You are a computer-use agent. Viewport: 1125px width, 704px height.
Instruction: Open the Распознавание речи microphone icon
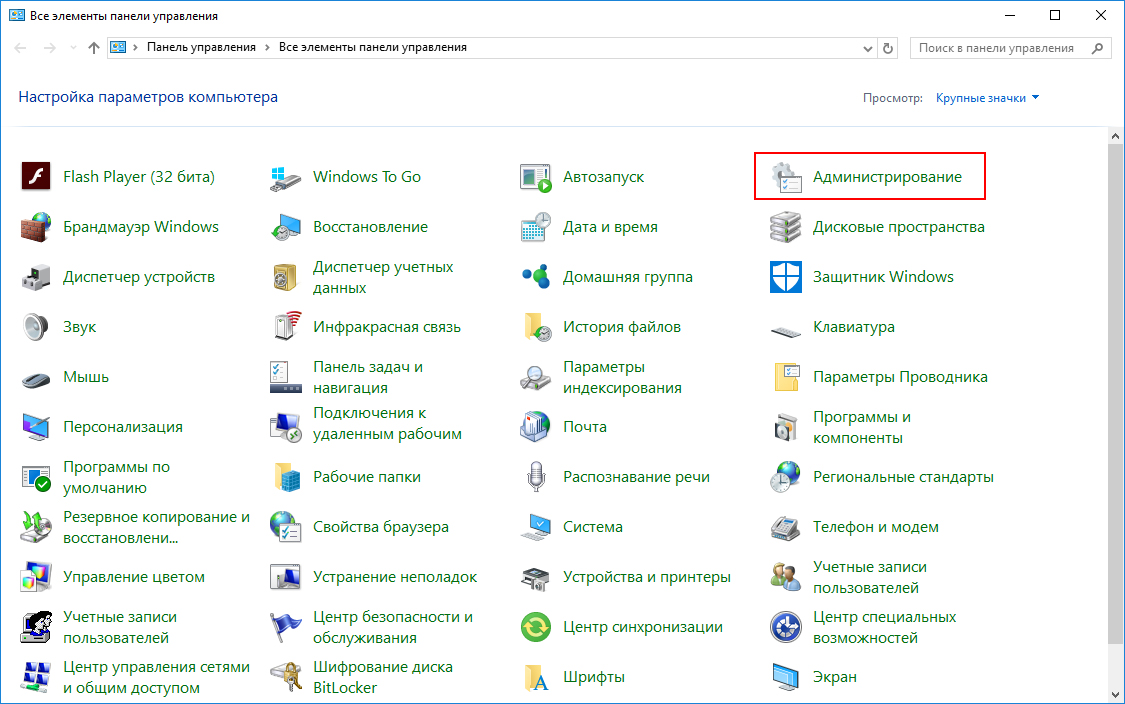(x=536, y=477)
